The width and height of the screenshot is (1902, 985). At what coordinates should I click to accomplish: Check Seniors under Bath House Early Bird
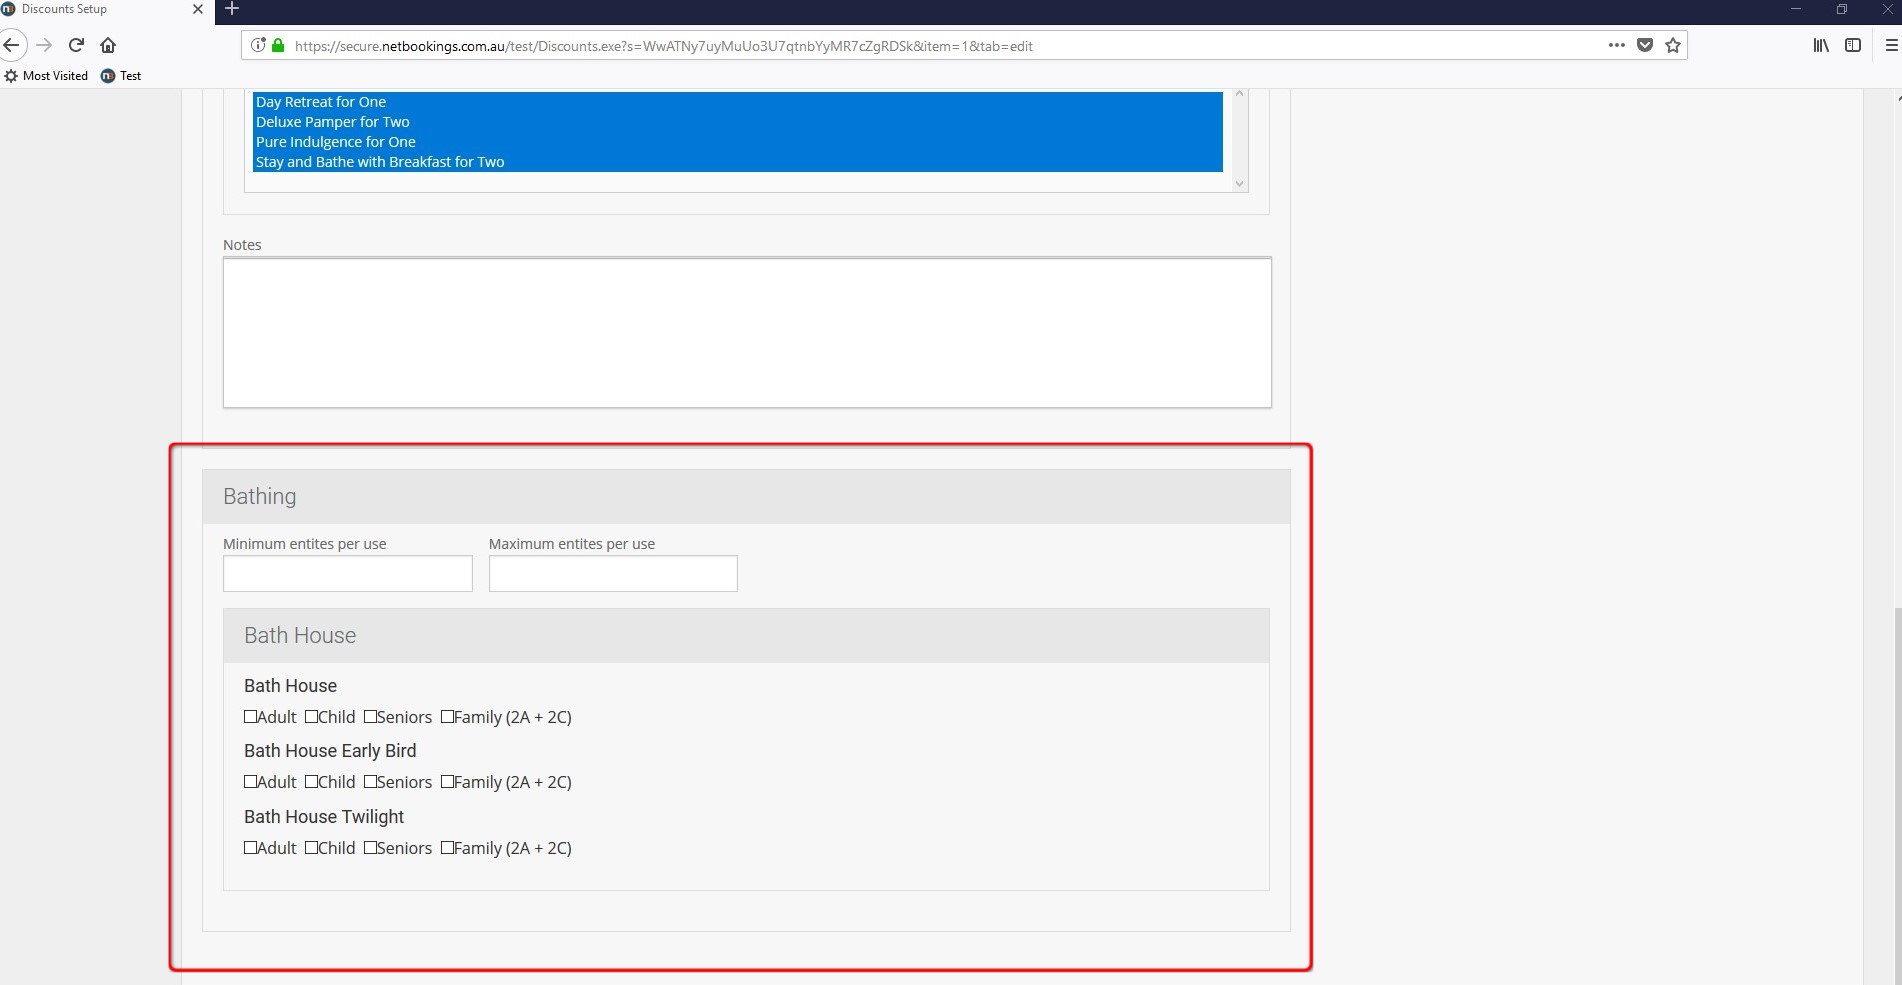pos(371,782)
